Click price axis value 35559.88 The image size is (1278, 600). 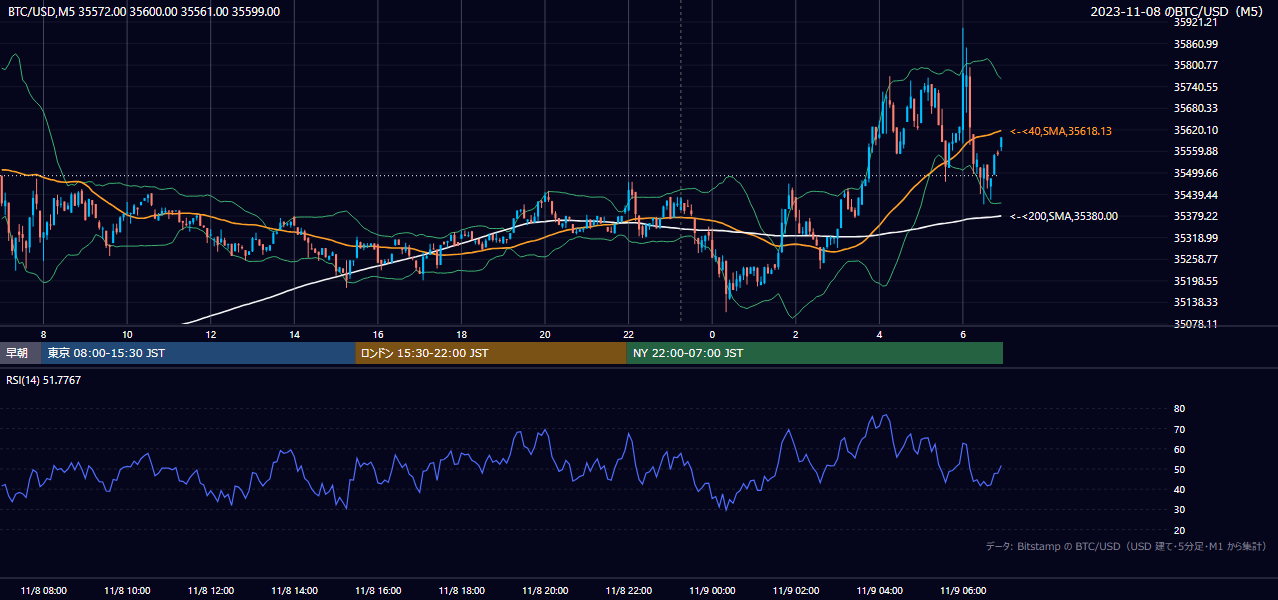coord(1195,151)
